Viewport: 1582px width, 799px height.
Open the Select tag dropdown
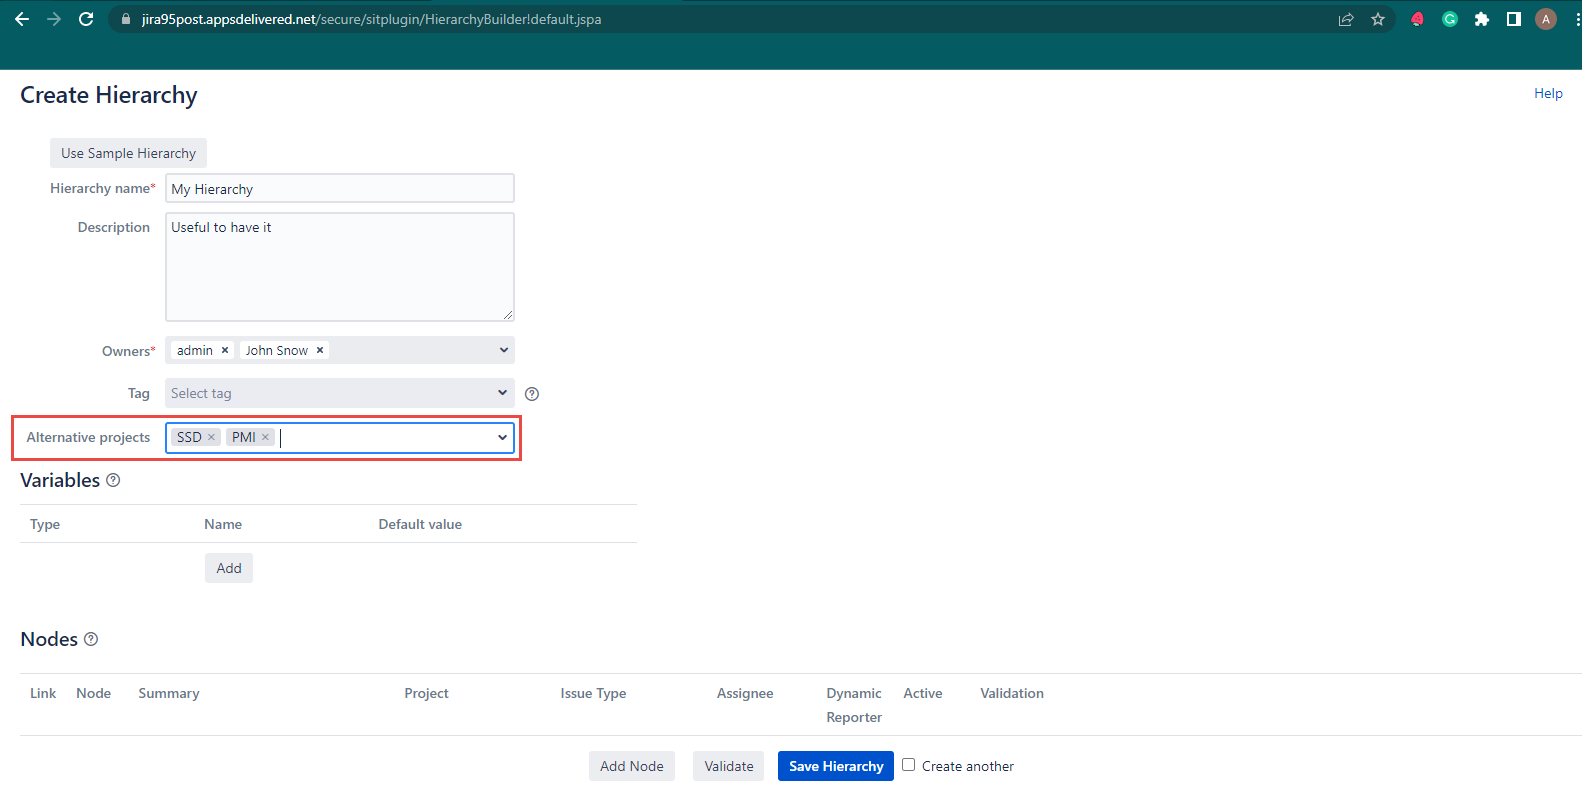[339, 393]
